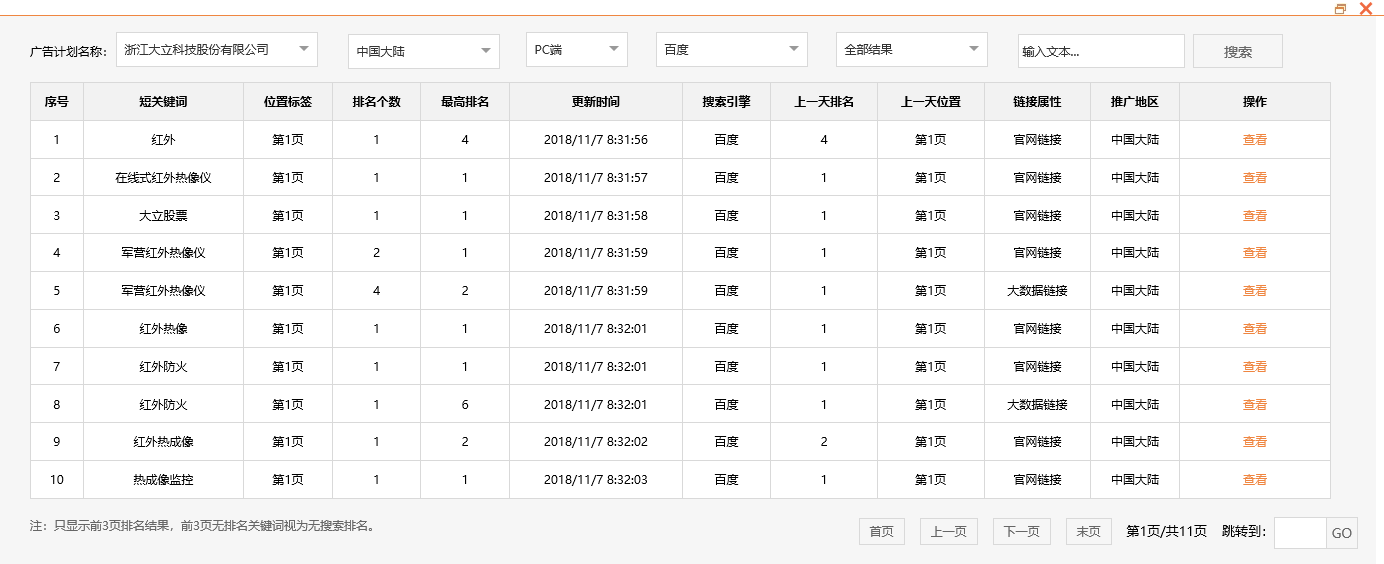This screenshot has width=1384, height=564.
Task: Expand the 百度 search engine dropdown
Action: 732,49
